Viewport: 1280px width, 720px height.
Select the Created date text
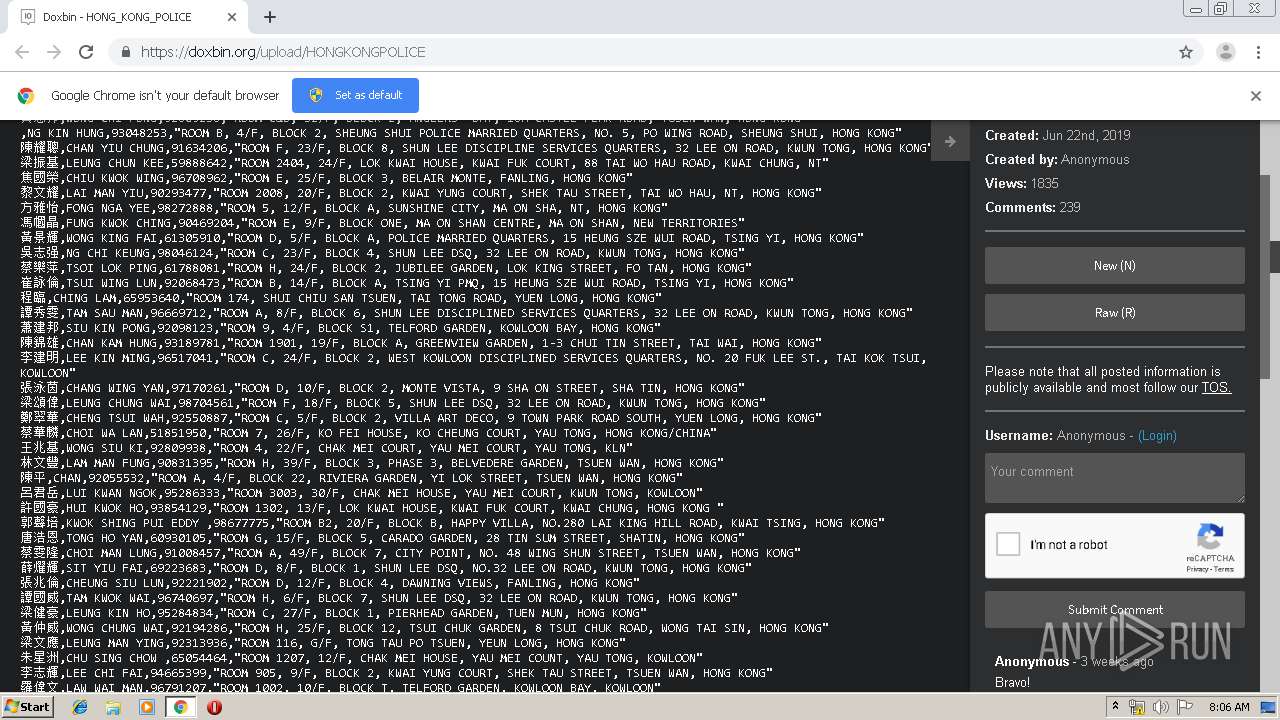tap(1057, 136)
